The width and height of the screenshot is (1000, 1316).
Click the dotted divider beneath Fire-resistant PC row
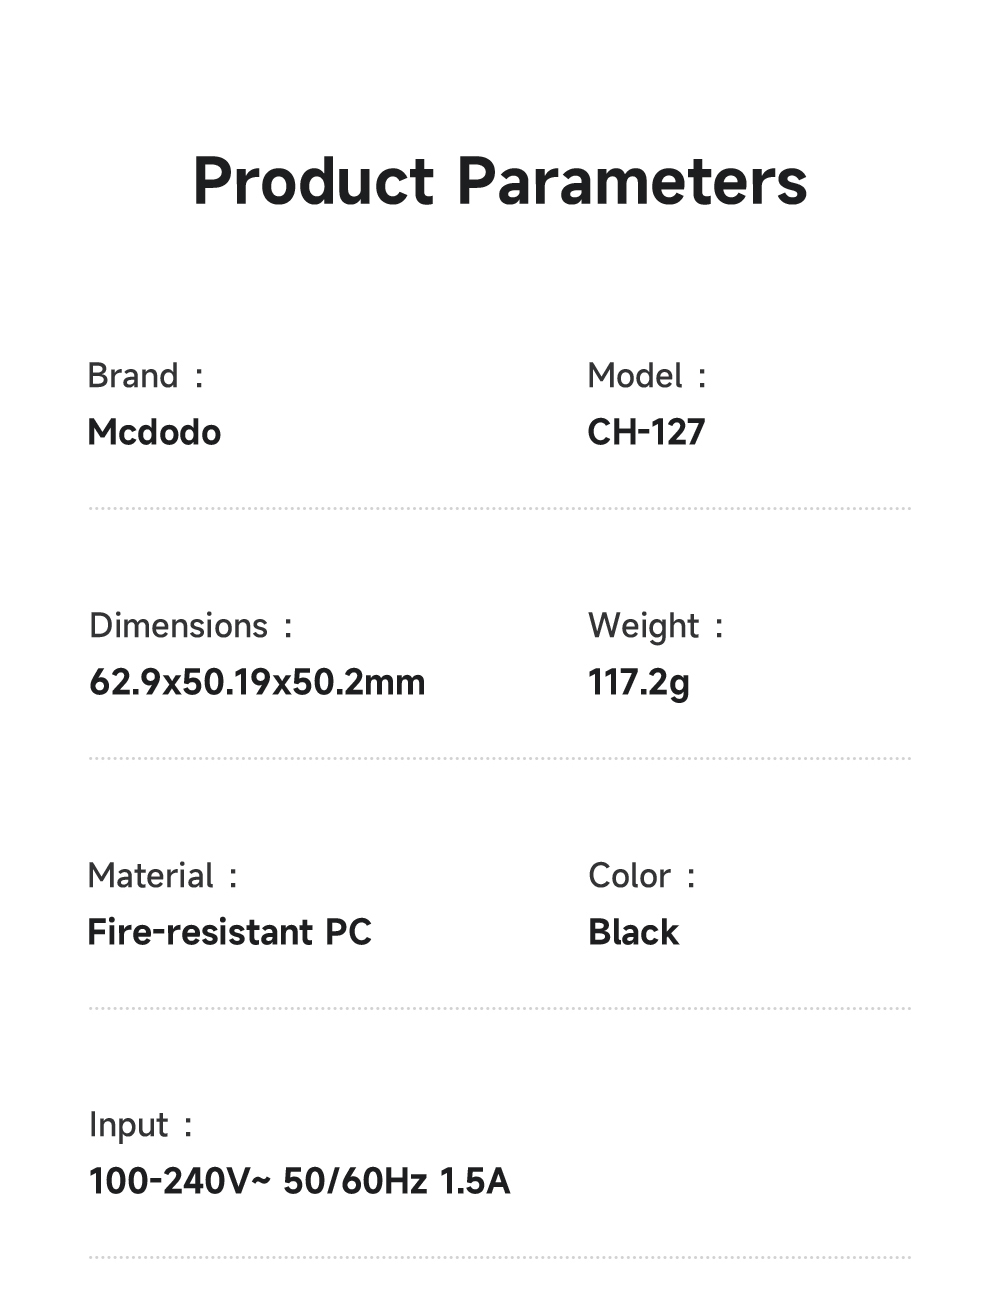(x=499, y=1008)
